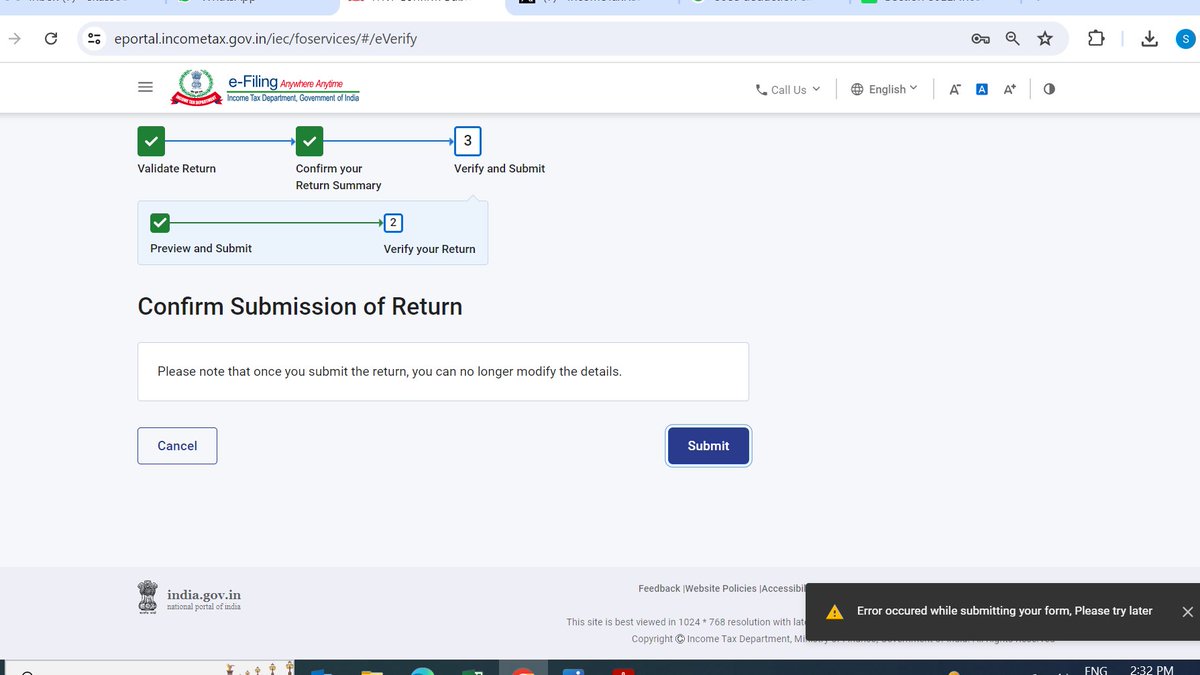
Task: Click the warning triangle in the error toast
Action: [x=835, y=612]
